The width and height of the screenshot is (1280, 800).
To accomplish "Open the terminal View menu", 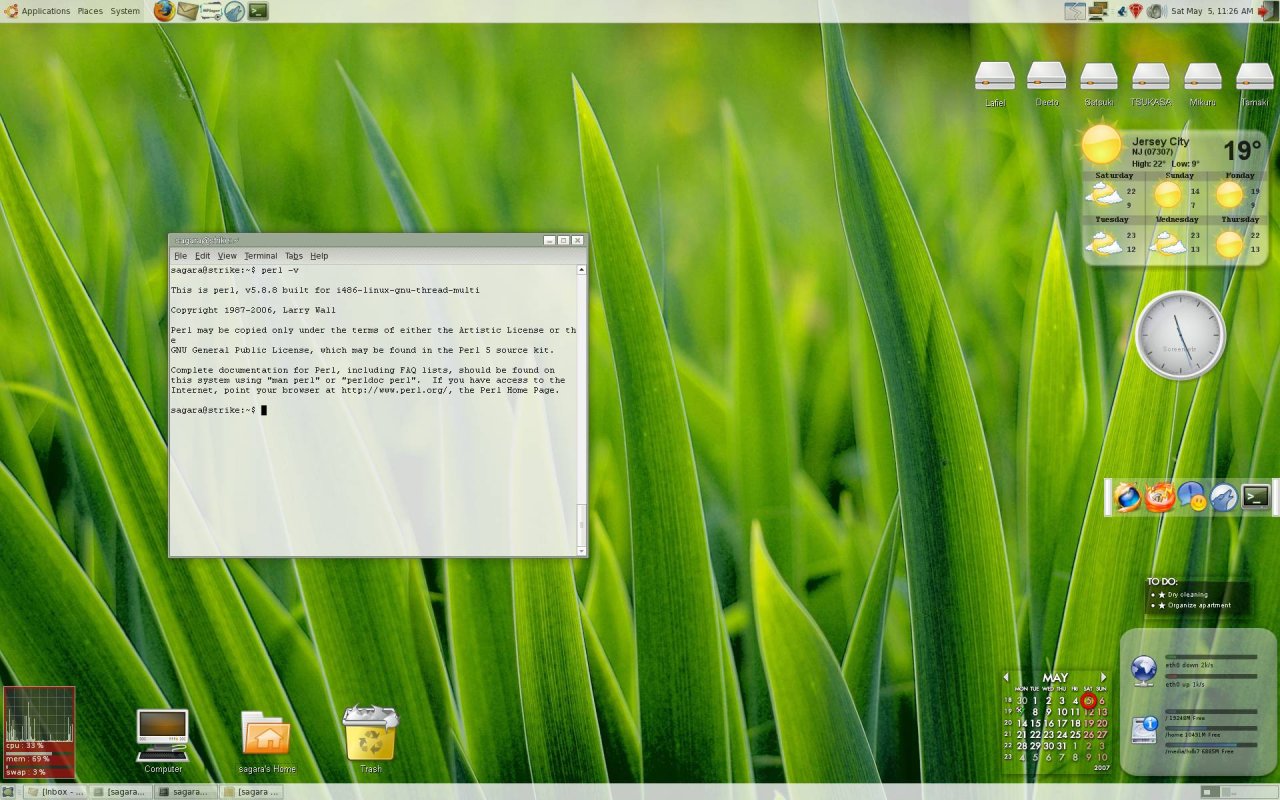I will pos(227,256).
